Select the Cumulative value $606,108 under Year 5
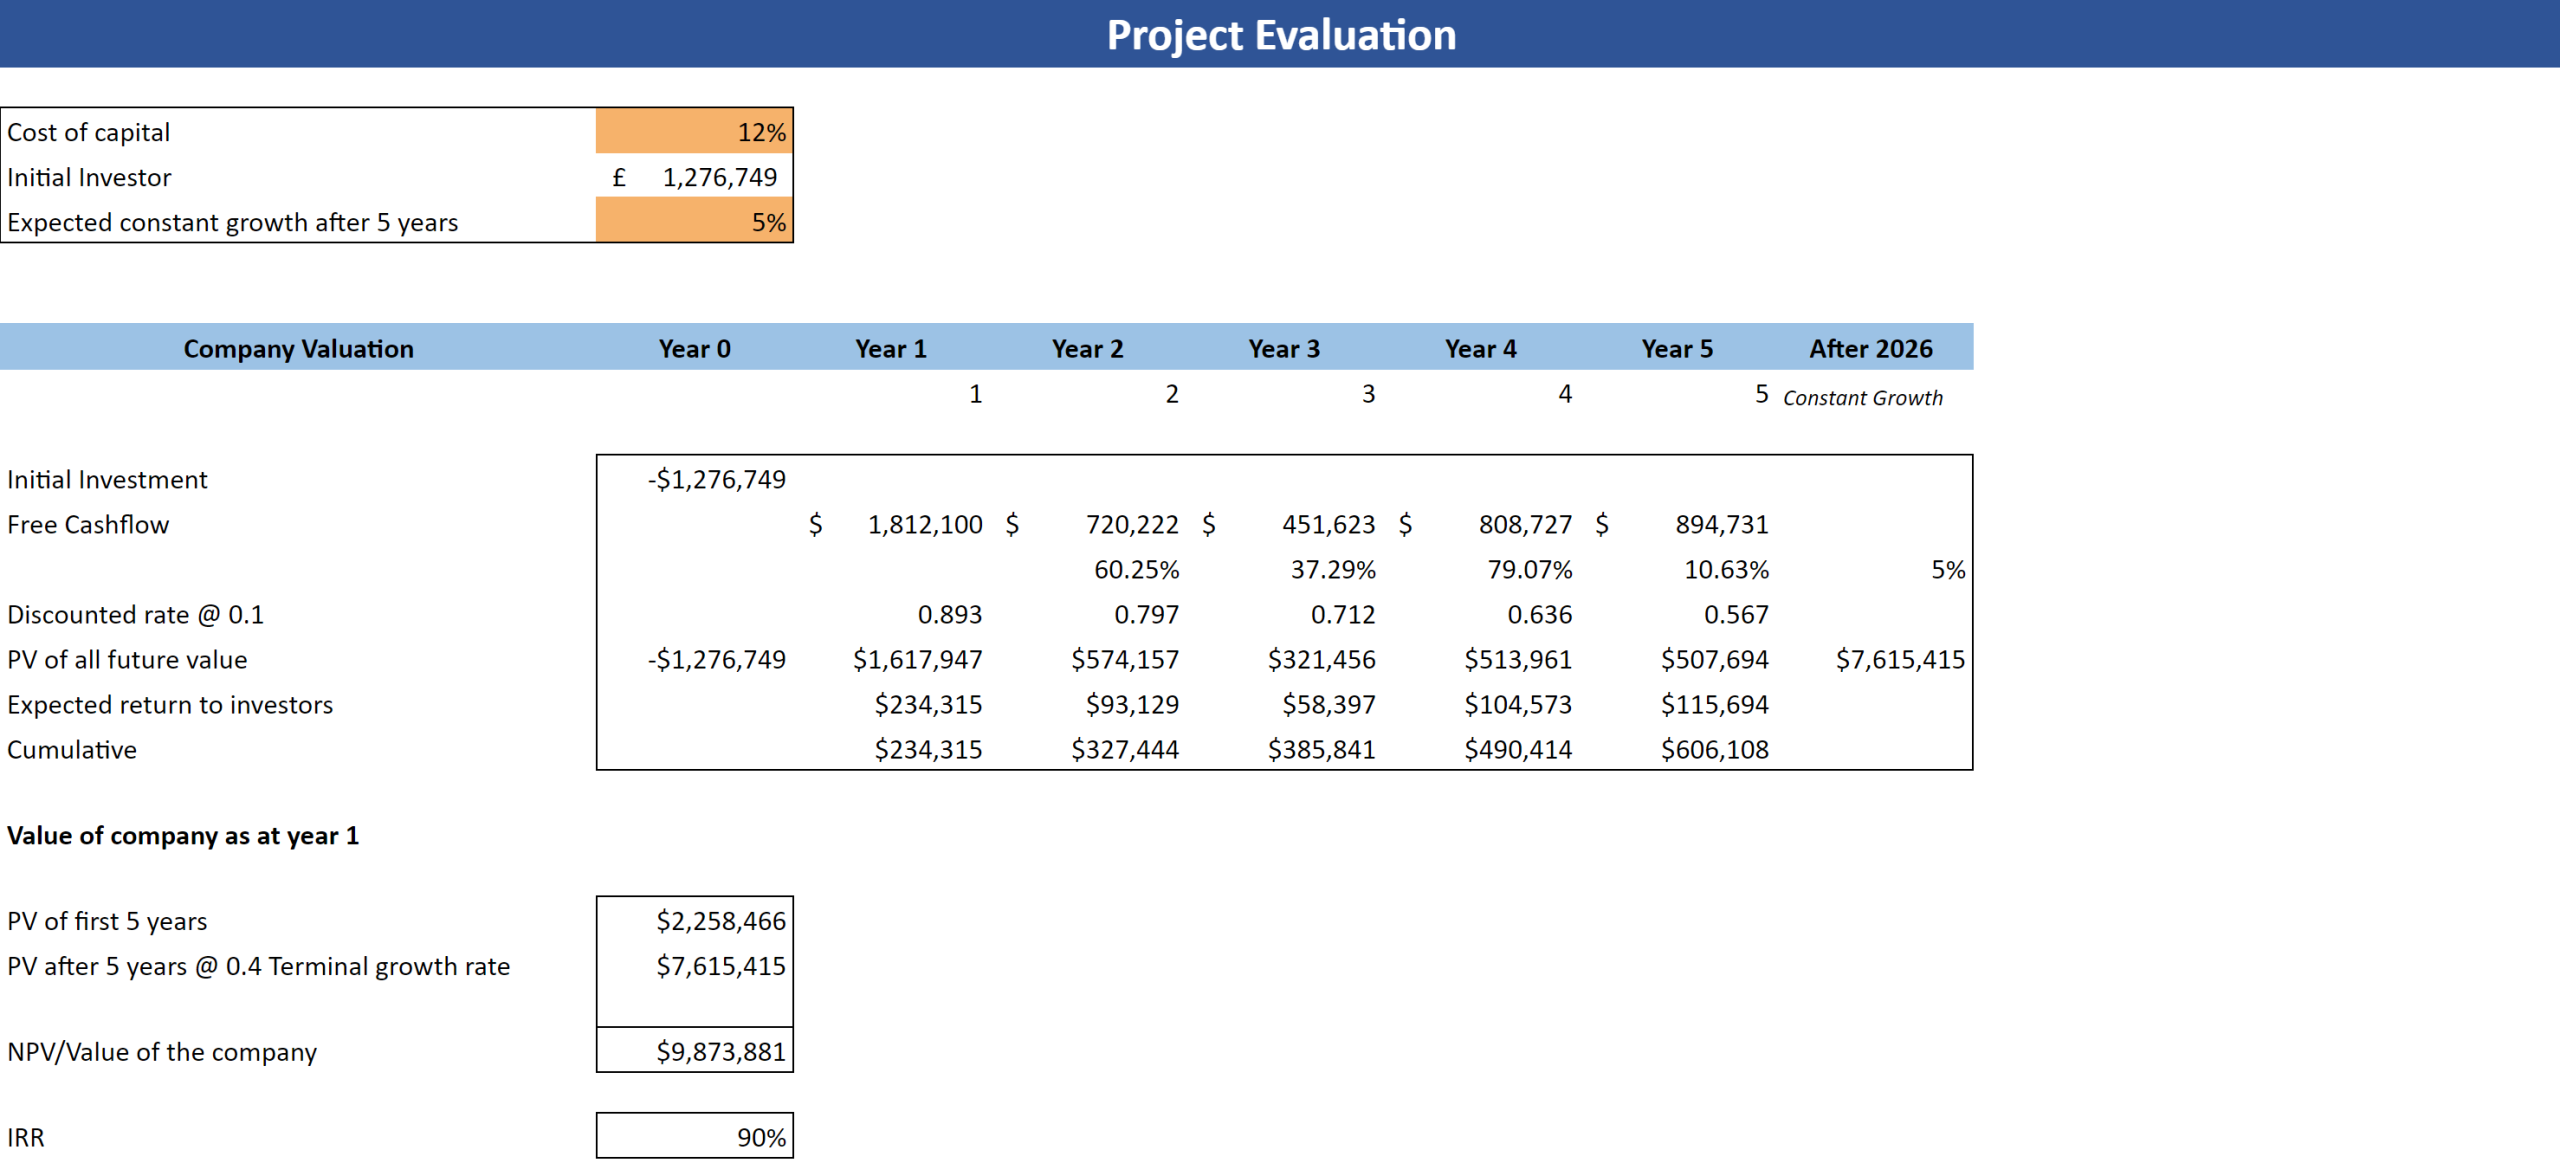 1714,749
